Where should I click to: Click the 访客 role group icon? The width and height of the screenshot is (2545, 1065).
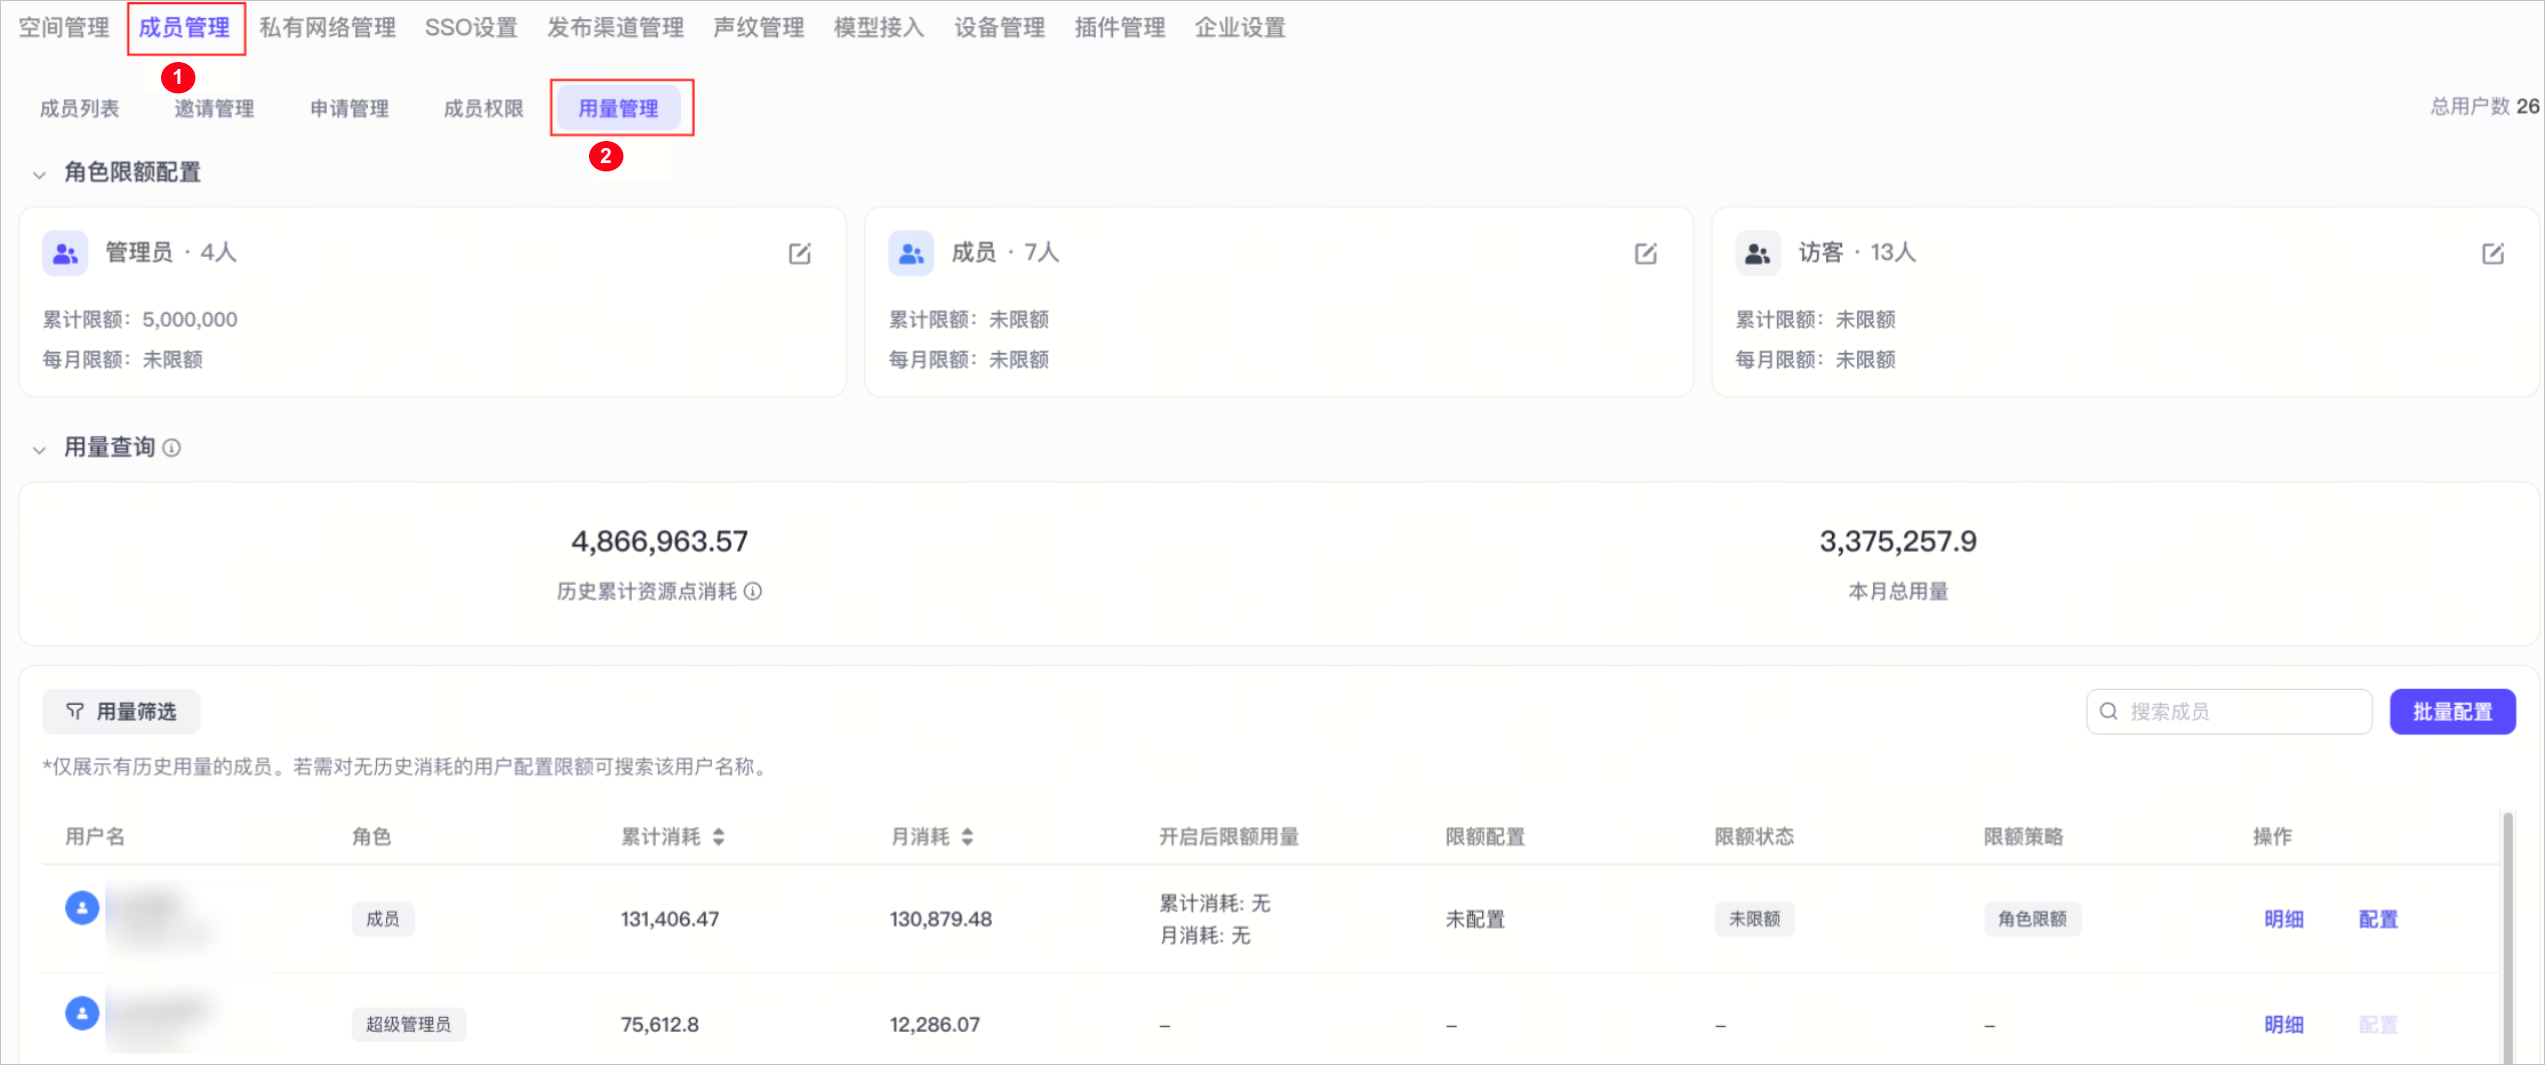coord(1758,254)
